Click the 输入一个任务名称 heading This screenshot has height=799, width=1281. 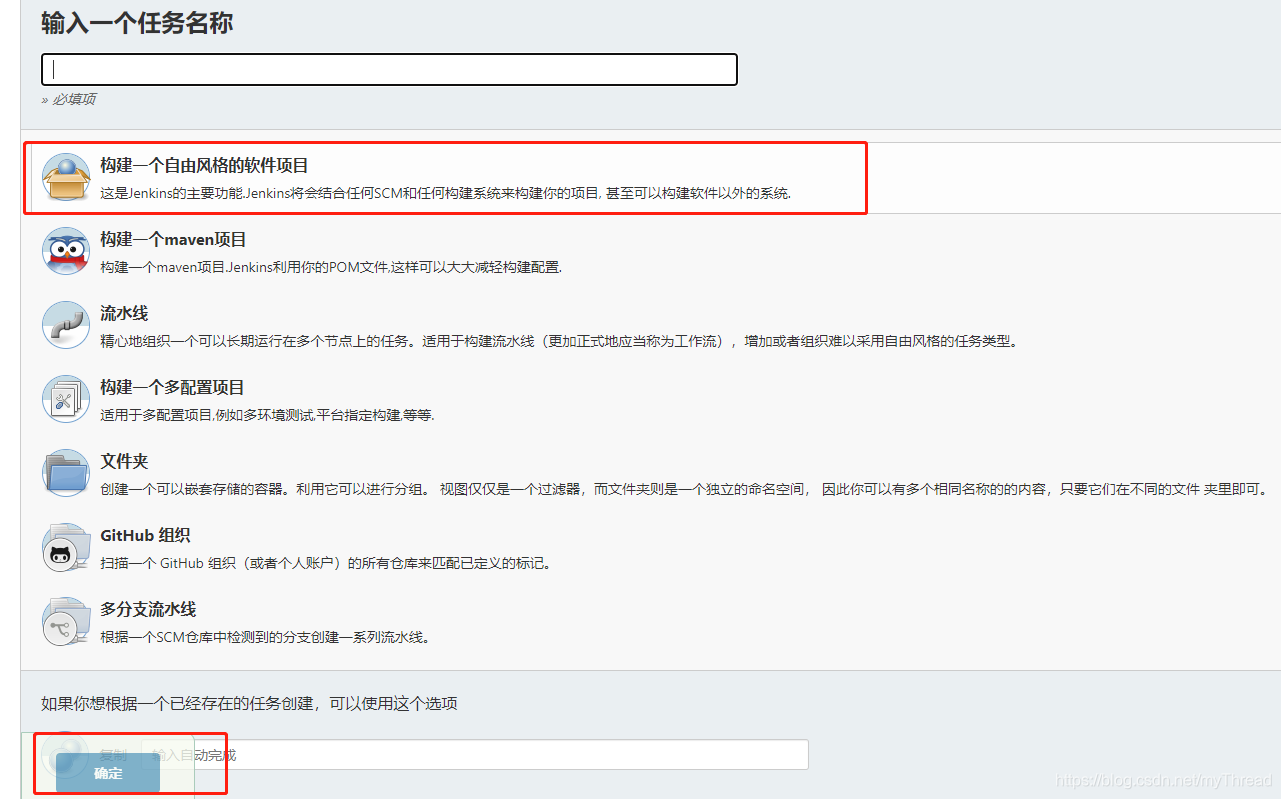(x=137, y=23)
